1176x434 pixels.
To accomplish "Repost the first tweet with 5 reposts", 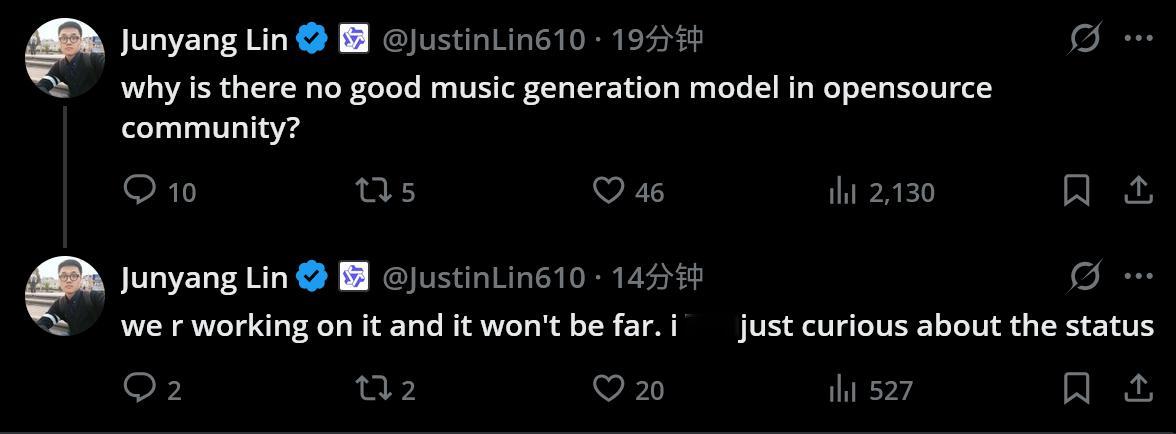I will tap(372, 190).
